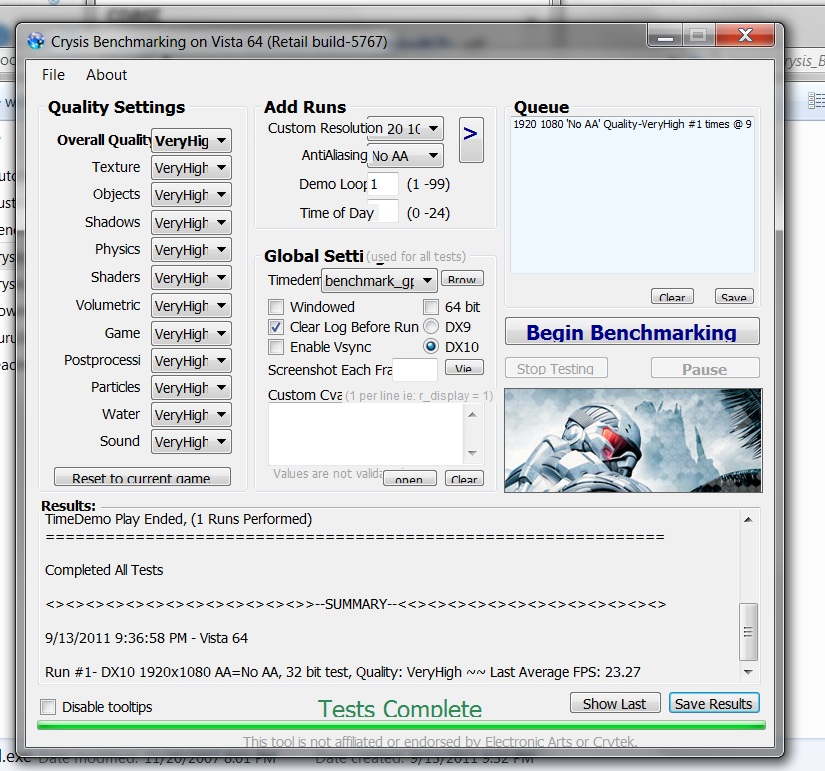The height and width of the screenshot is (771, 825).
Task: Select the DX9 radio button
Action: point(431,327)
